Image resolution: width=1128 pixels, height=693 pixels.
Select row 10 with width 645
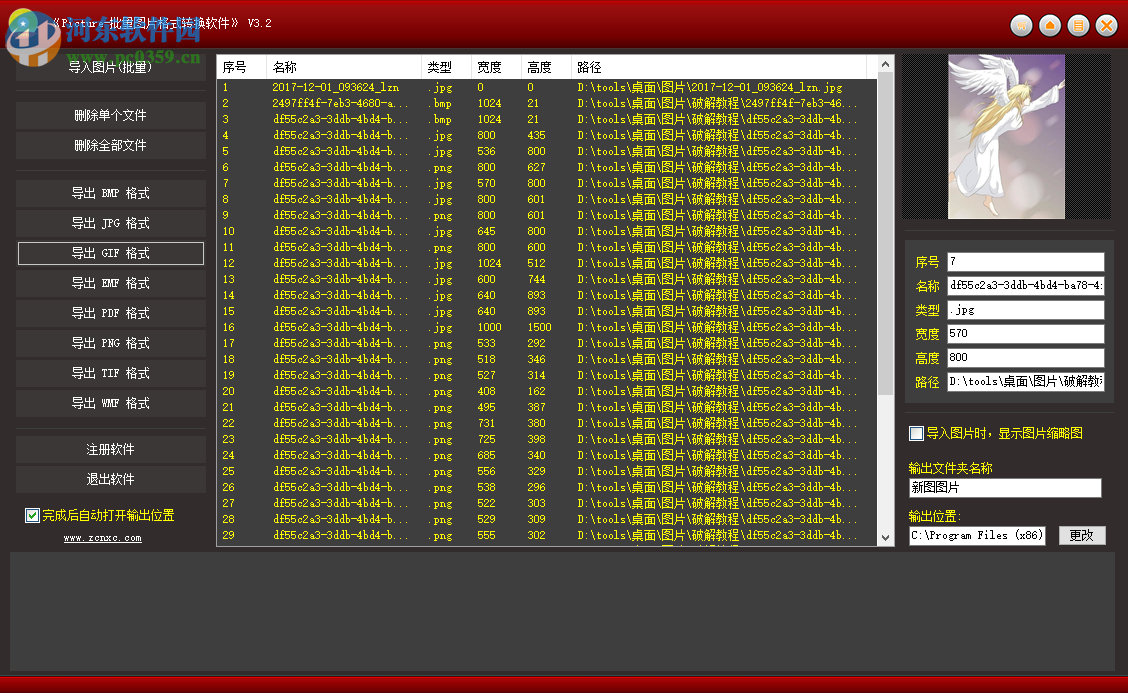point(547,231)
